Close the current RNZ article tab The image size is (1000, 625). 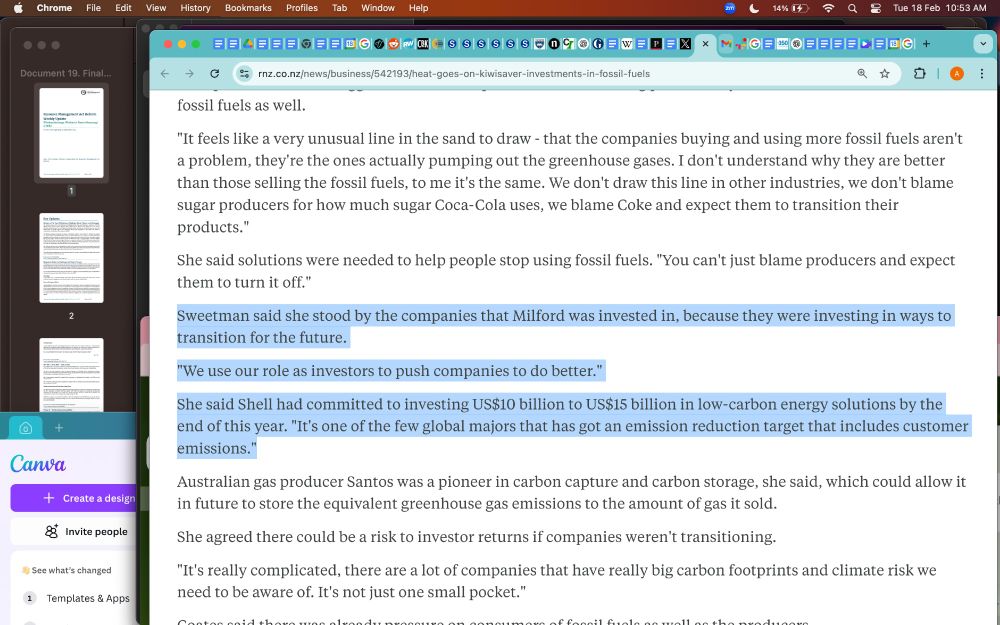[705, 43]
